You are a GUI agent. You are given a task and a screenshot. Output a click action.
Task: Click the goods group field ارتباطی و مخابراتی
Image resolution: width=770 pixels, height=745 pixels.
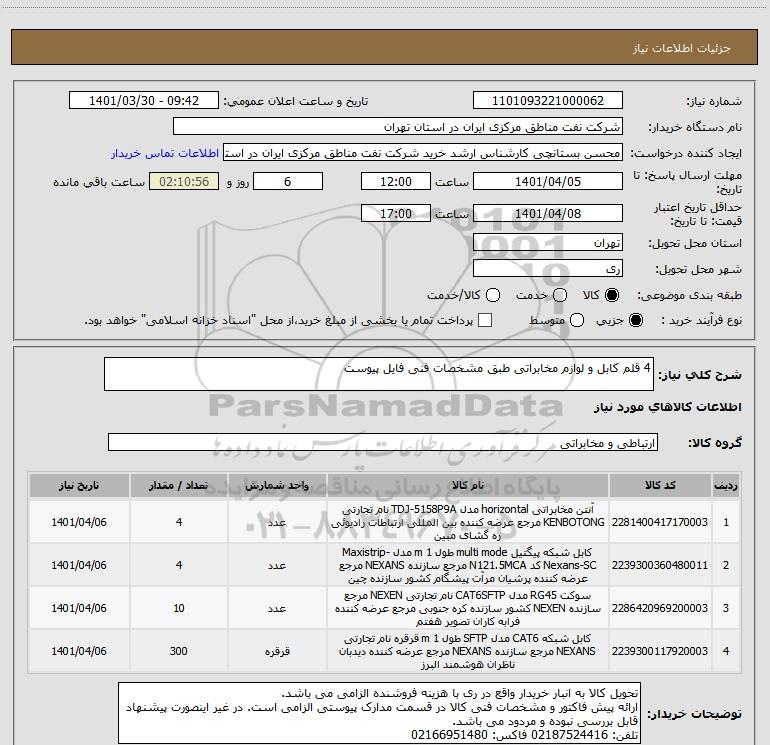pyautogui.click(x=383, y=442)
